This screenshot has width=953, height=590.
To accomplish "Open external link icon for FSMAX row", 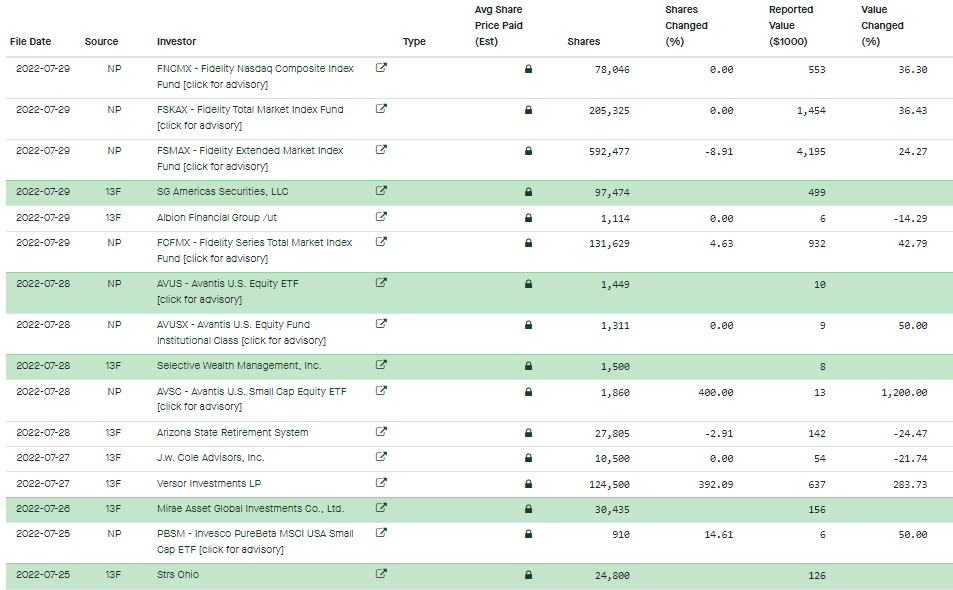I will click(x=381, y=149).
